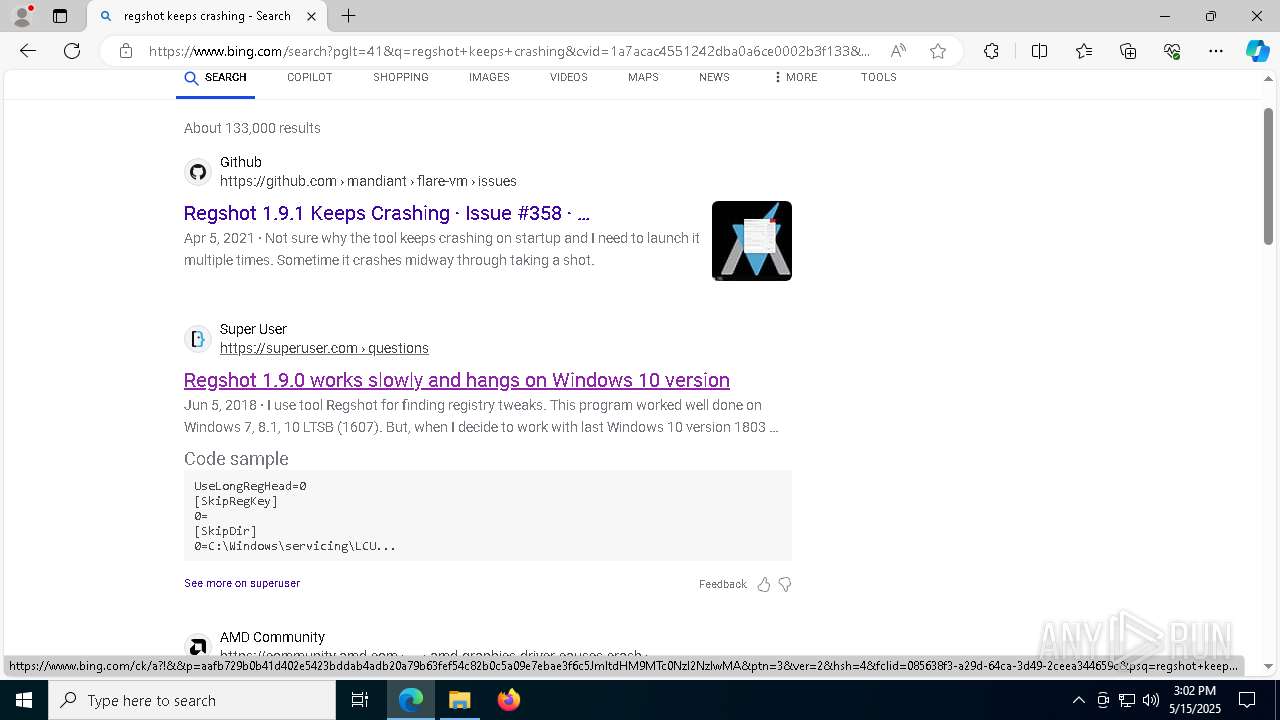
Task: Open volume control tray icon
Action: click(x=1151, y=700)
